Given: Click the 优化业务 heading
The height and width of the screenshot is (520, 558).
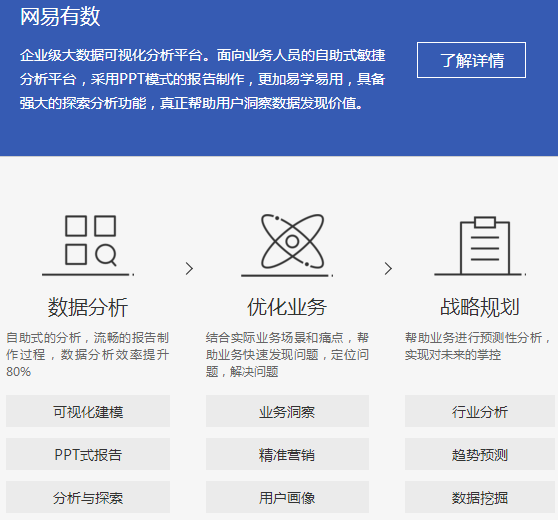Looking at the screenshot, I should click(287, 307).
